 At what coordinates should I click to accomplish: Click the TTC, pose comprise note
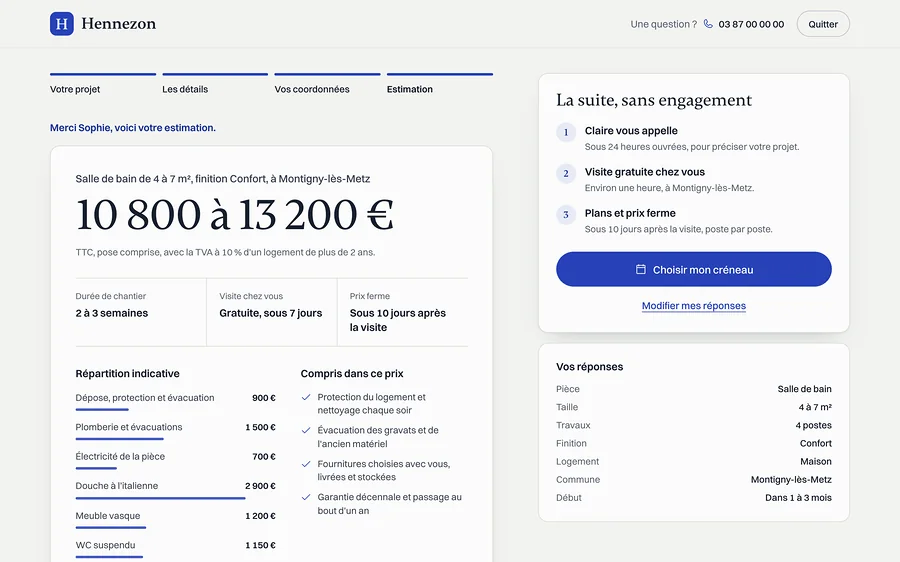pos(225,252)
